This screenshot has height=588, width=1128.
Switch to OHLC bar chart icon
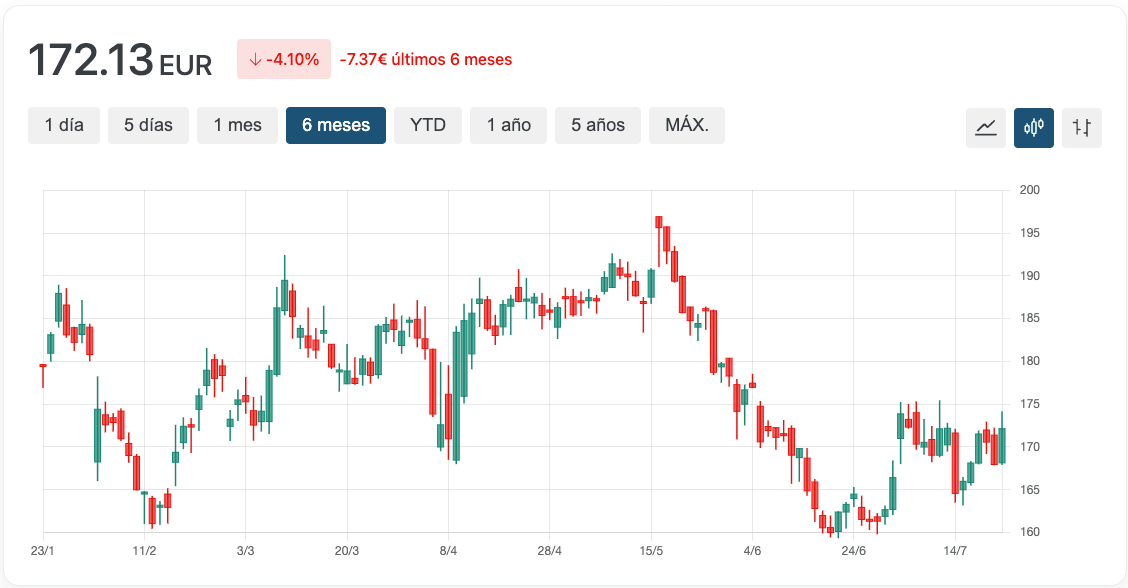[1082, 127]
